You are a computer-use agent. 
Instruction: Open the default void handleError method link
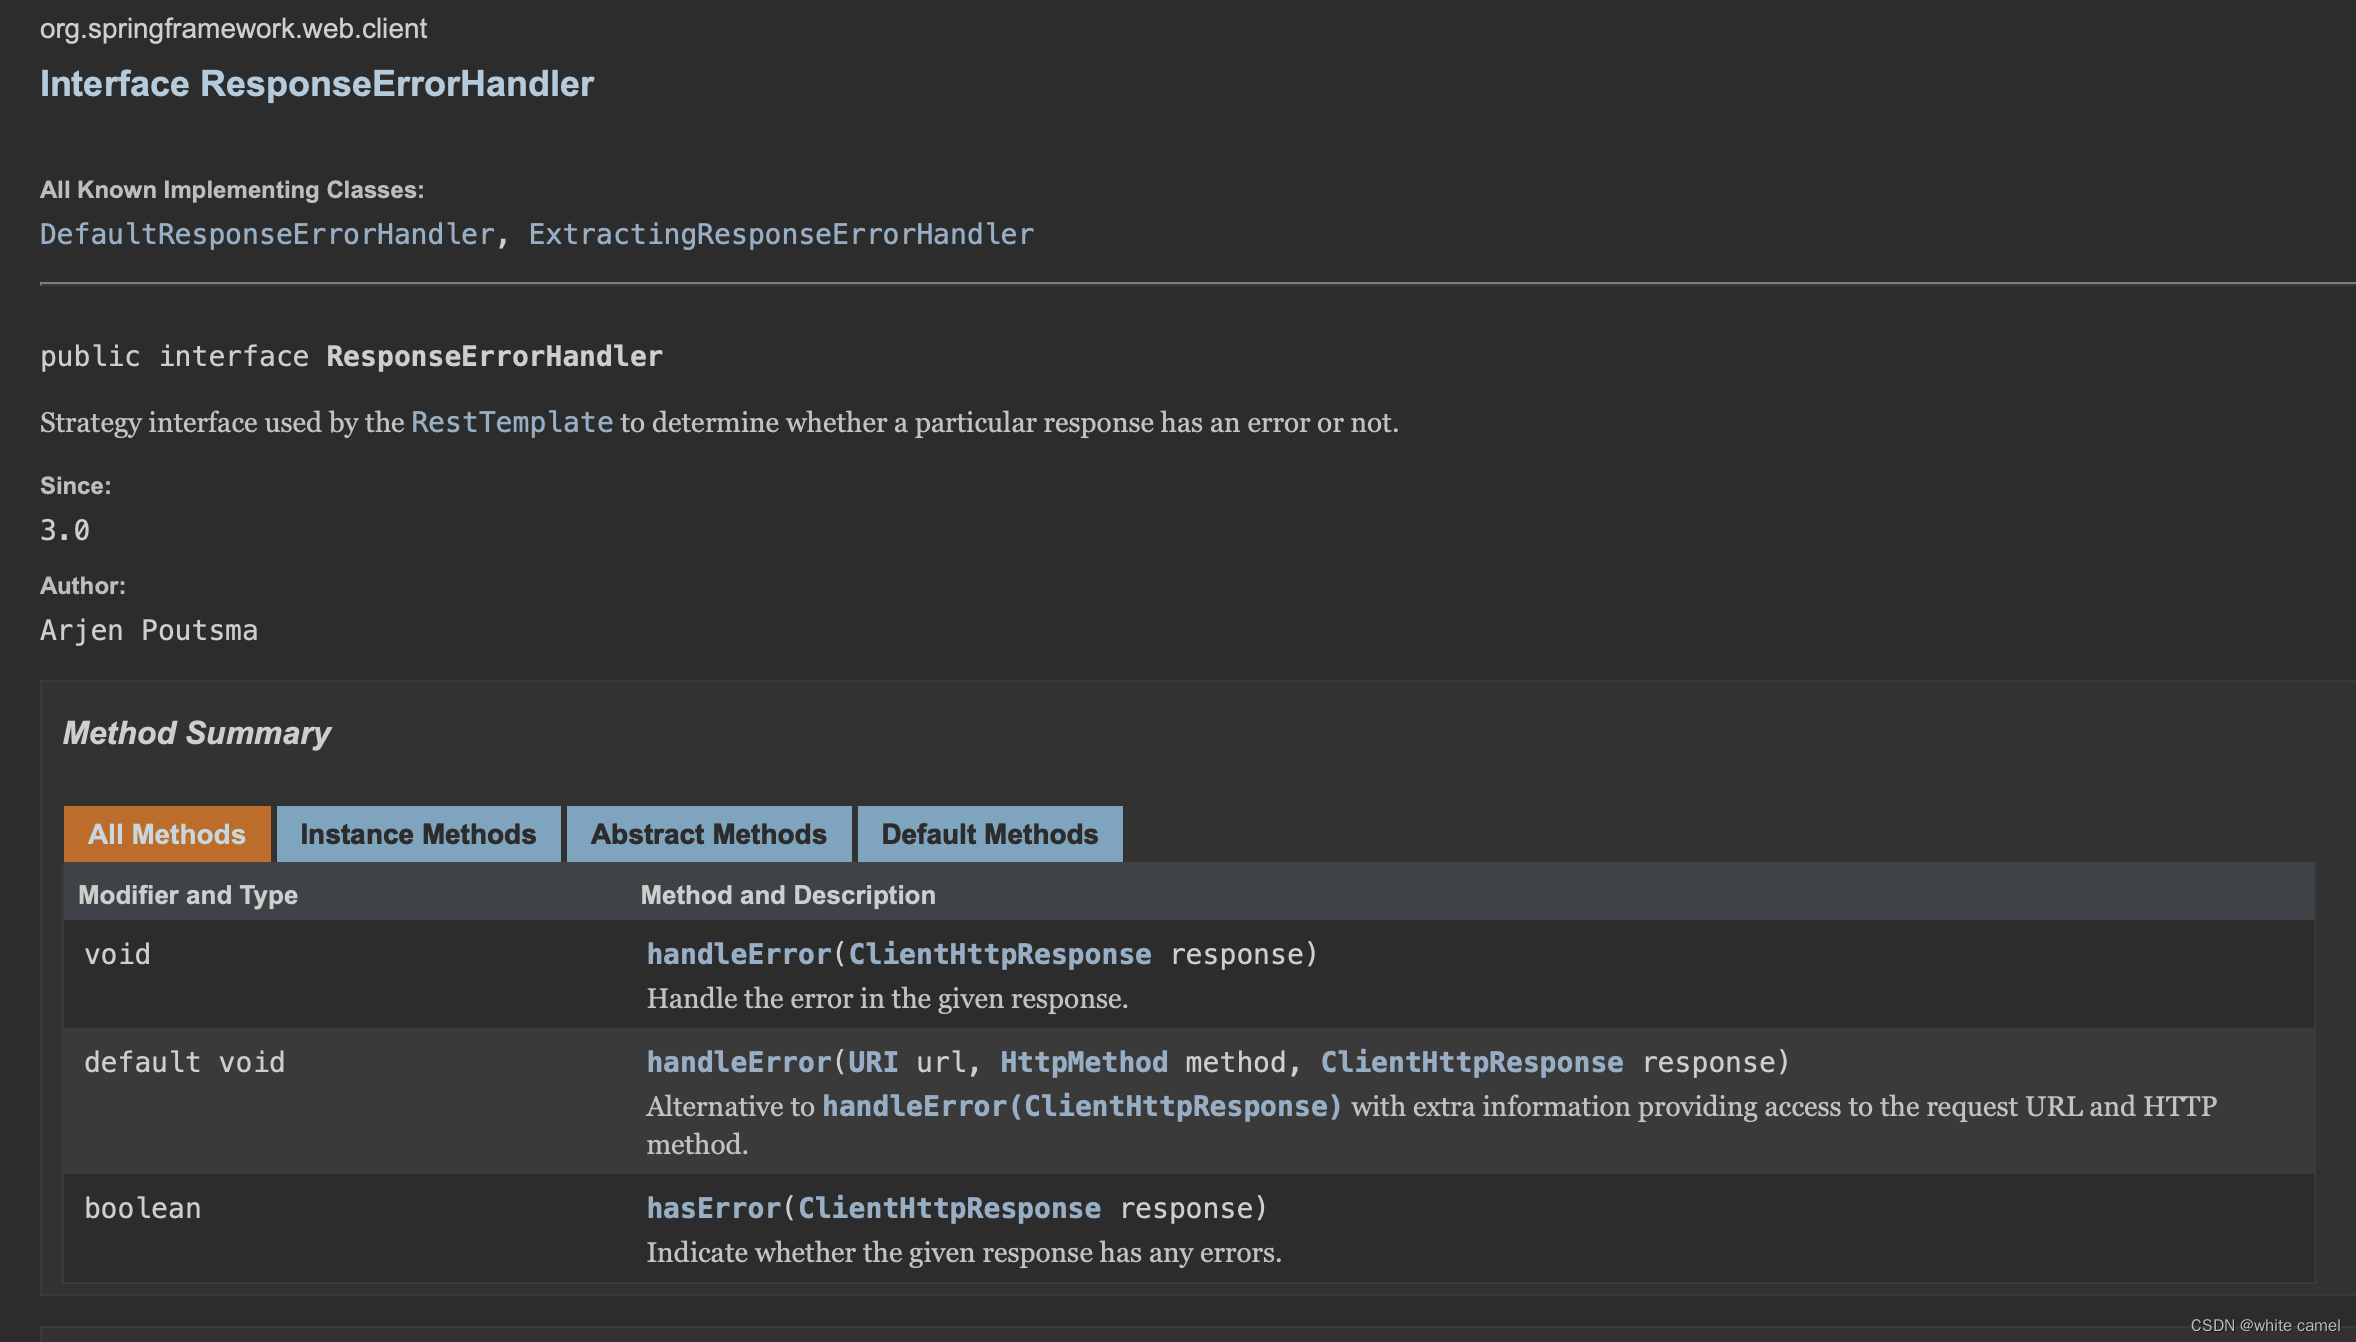tap(738, 1062)
